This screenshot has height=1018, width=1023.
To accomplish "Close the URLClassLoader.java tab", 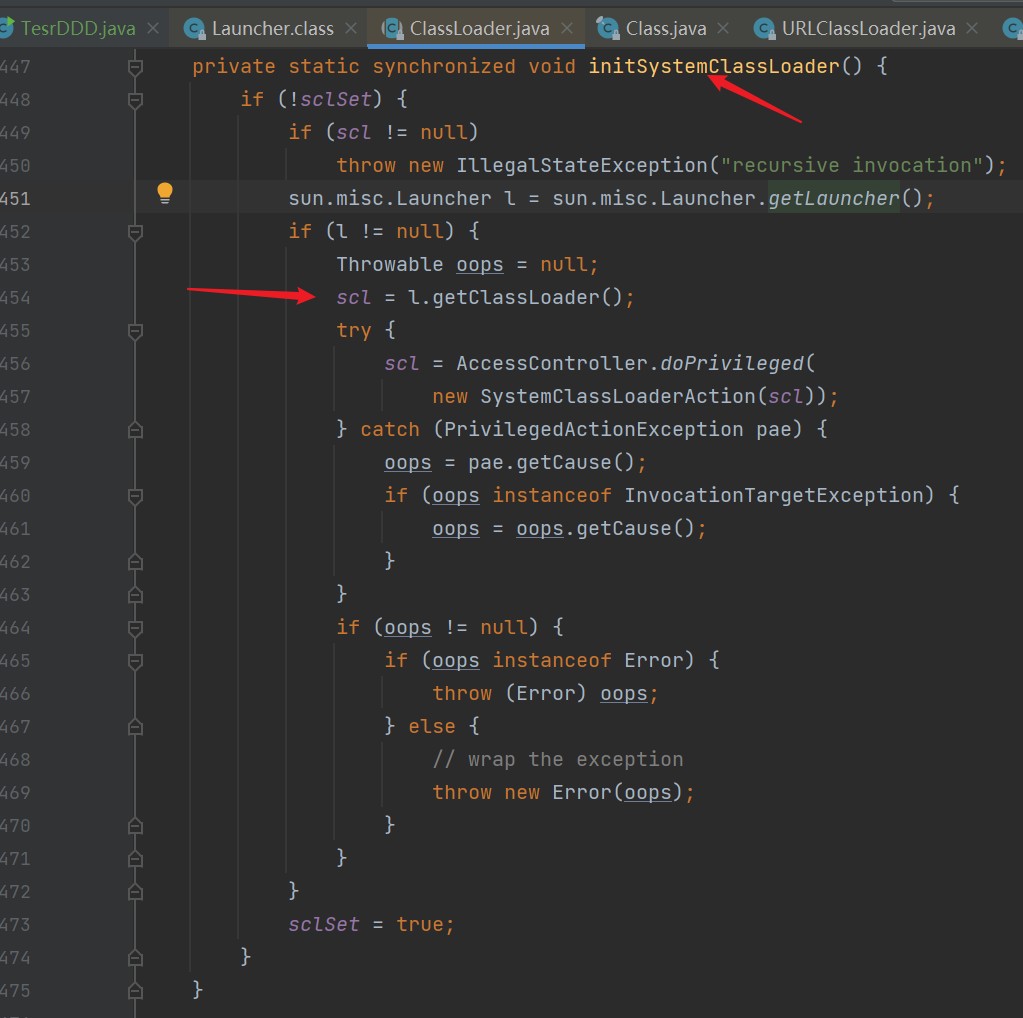I will click(x=972, y=28).
